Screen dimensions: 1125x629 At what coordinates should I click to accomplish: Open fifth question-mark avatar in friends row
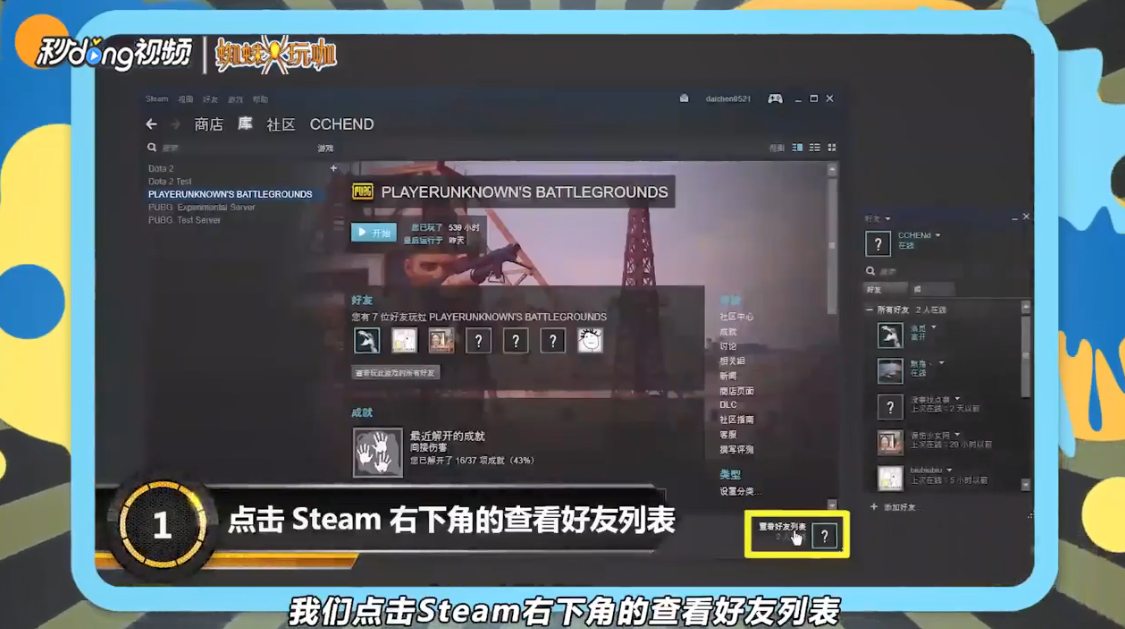[516, 340]
